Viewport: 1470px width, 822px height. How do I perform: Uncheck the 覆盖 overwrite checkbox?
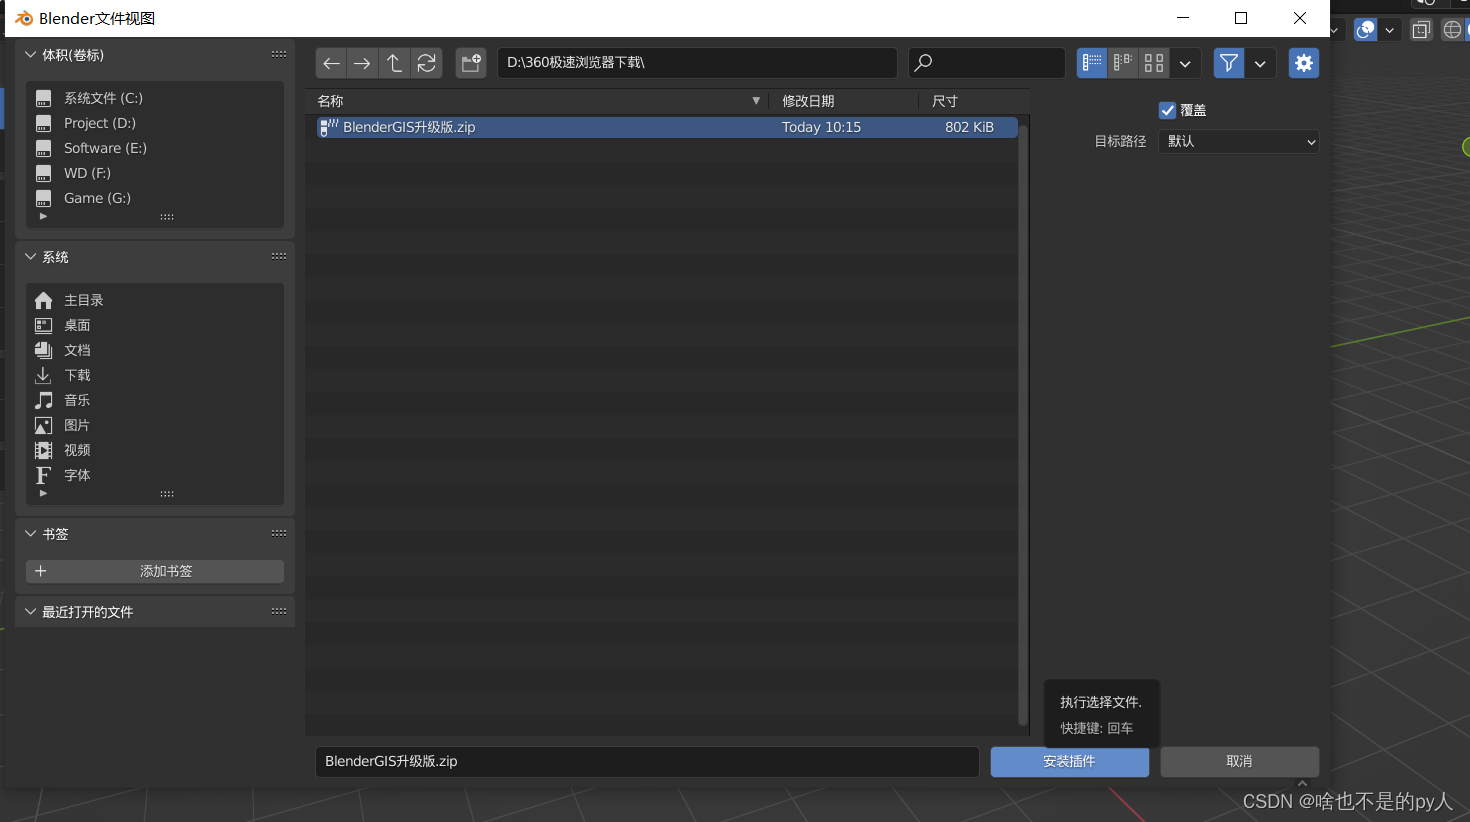click(x=1167, y=110)
